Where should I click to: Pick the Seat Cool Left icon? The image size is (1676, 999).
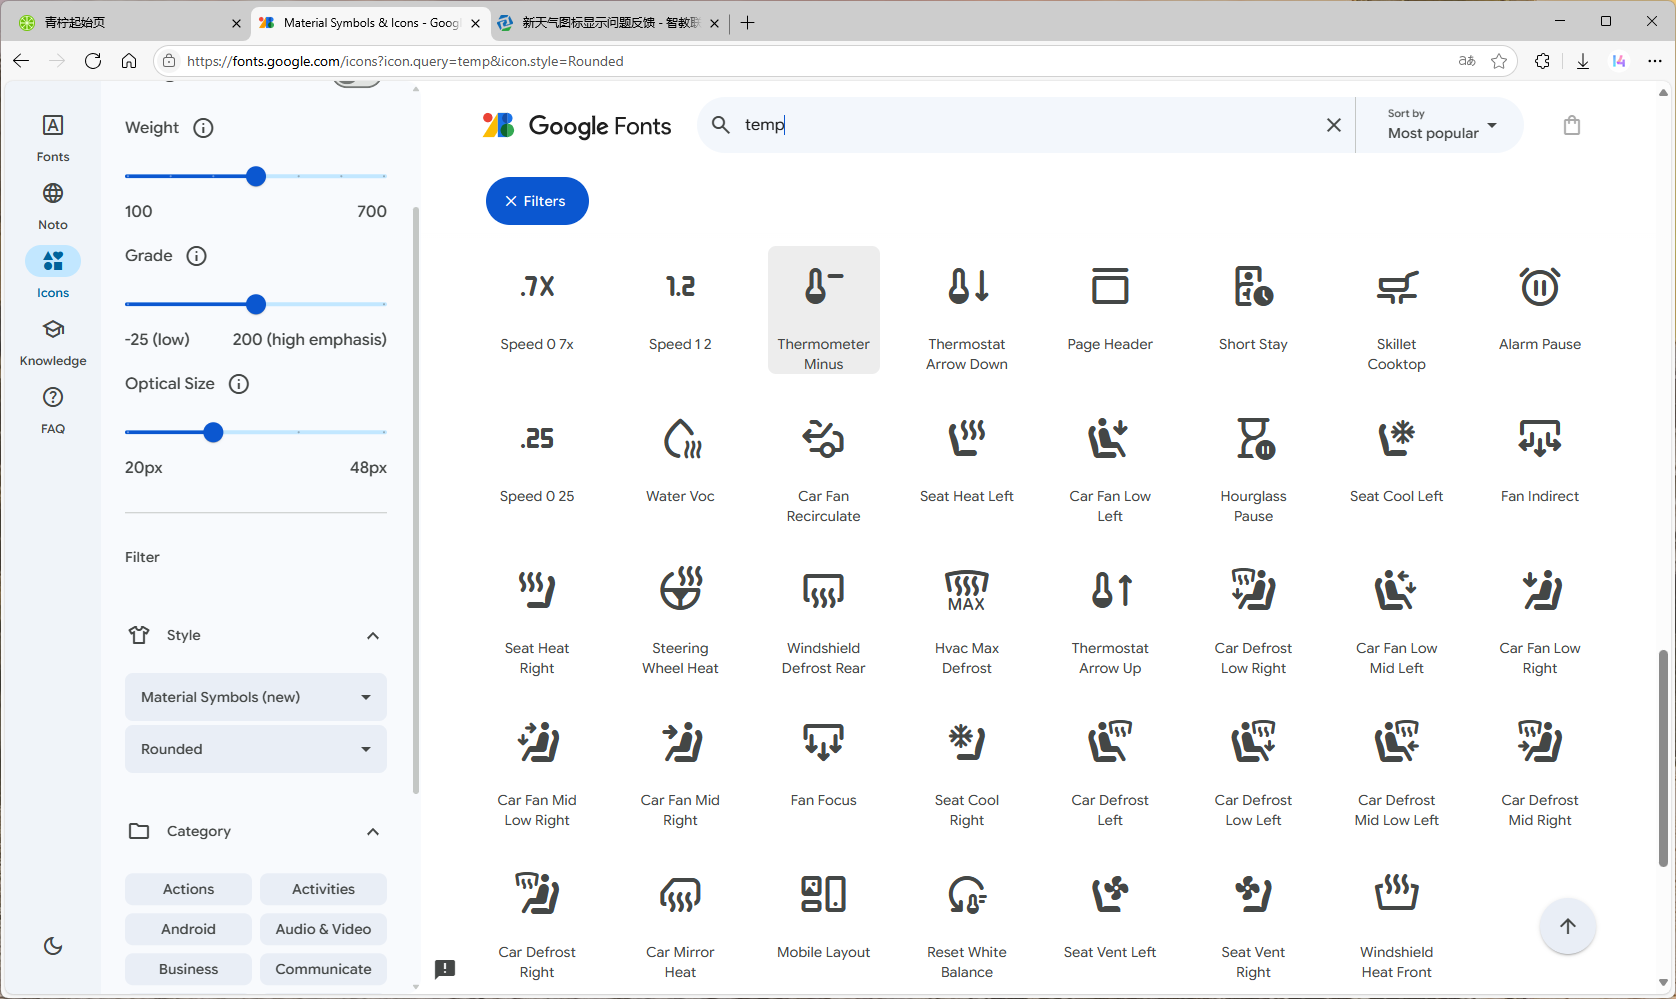tap(1396, 462)
